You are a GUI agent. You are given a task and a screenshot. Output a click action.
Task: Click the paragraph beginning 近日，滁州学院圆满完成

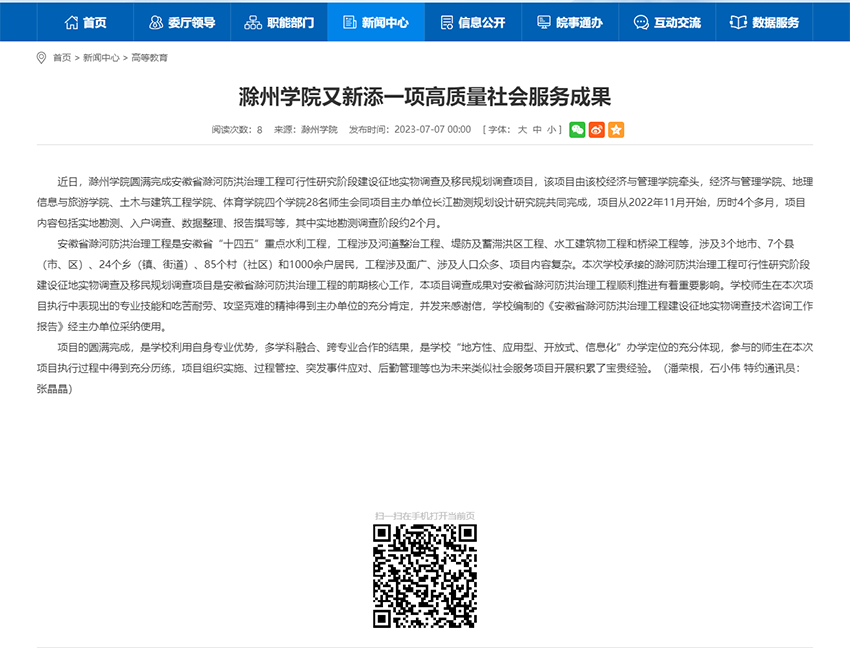[425, 202]
